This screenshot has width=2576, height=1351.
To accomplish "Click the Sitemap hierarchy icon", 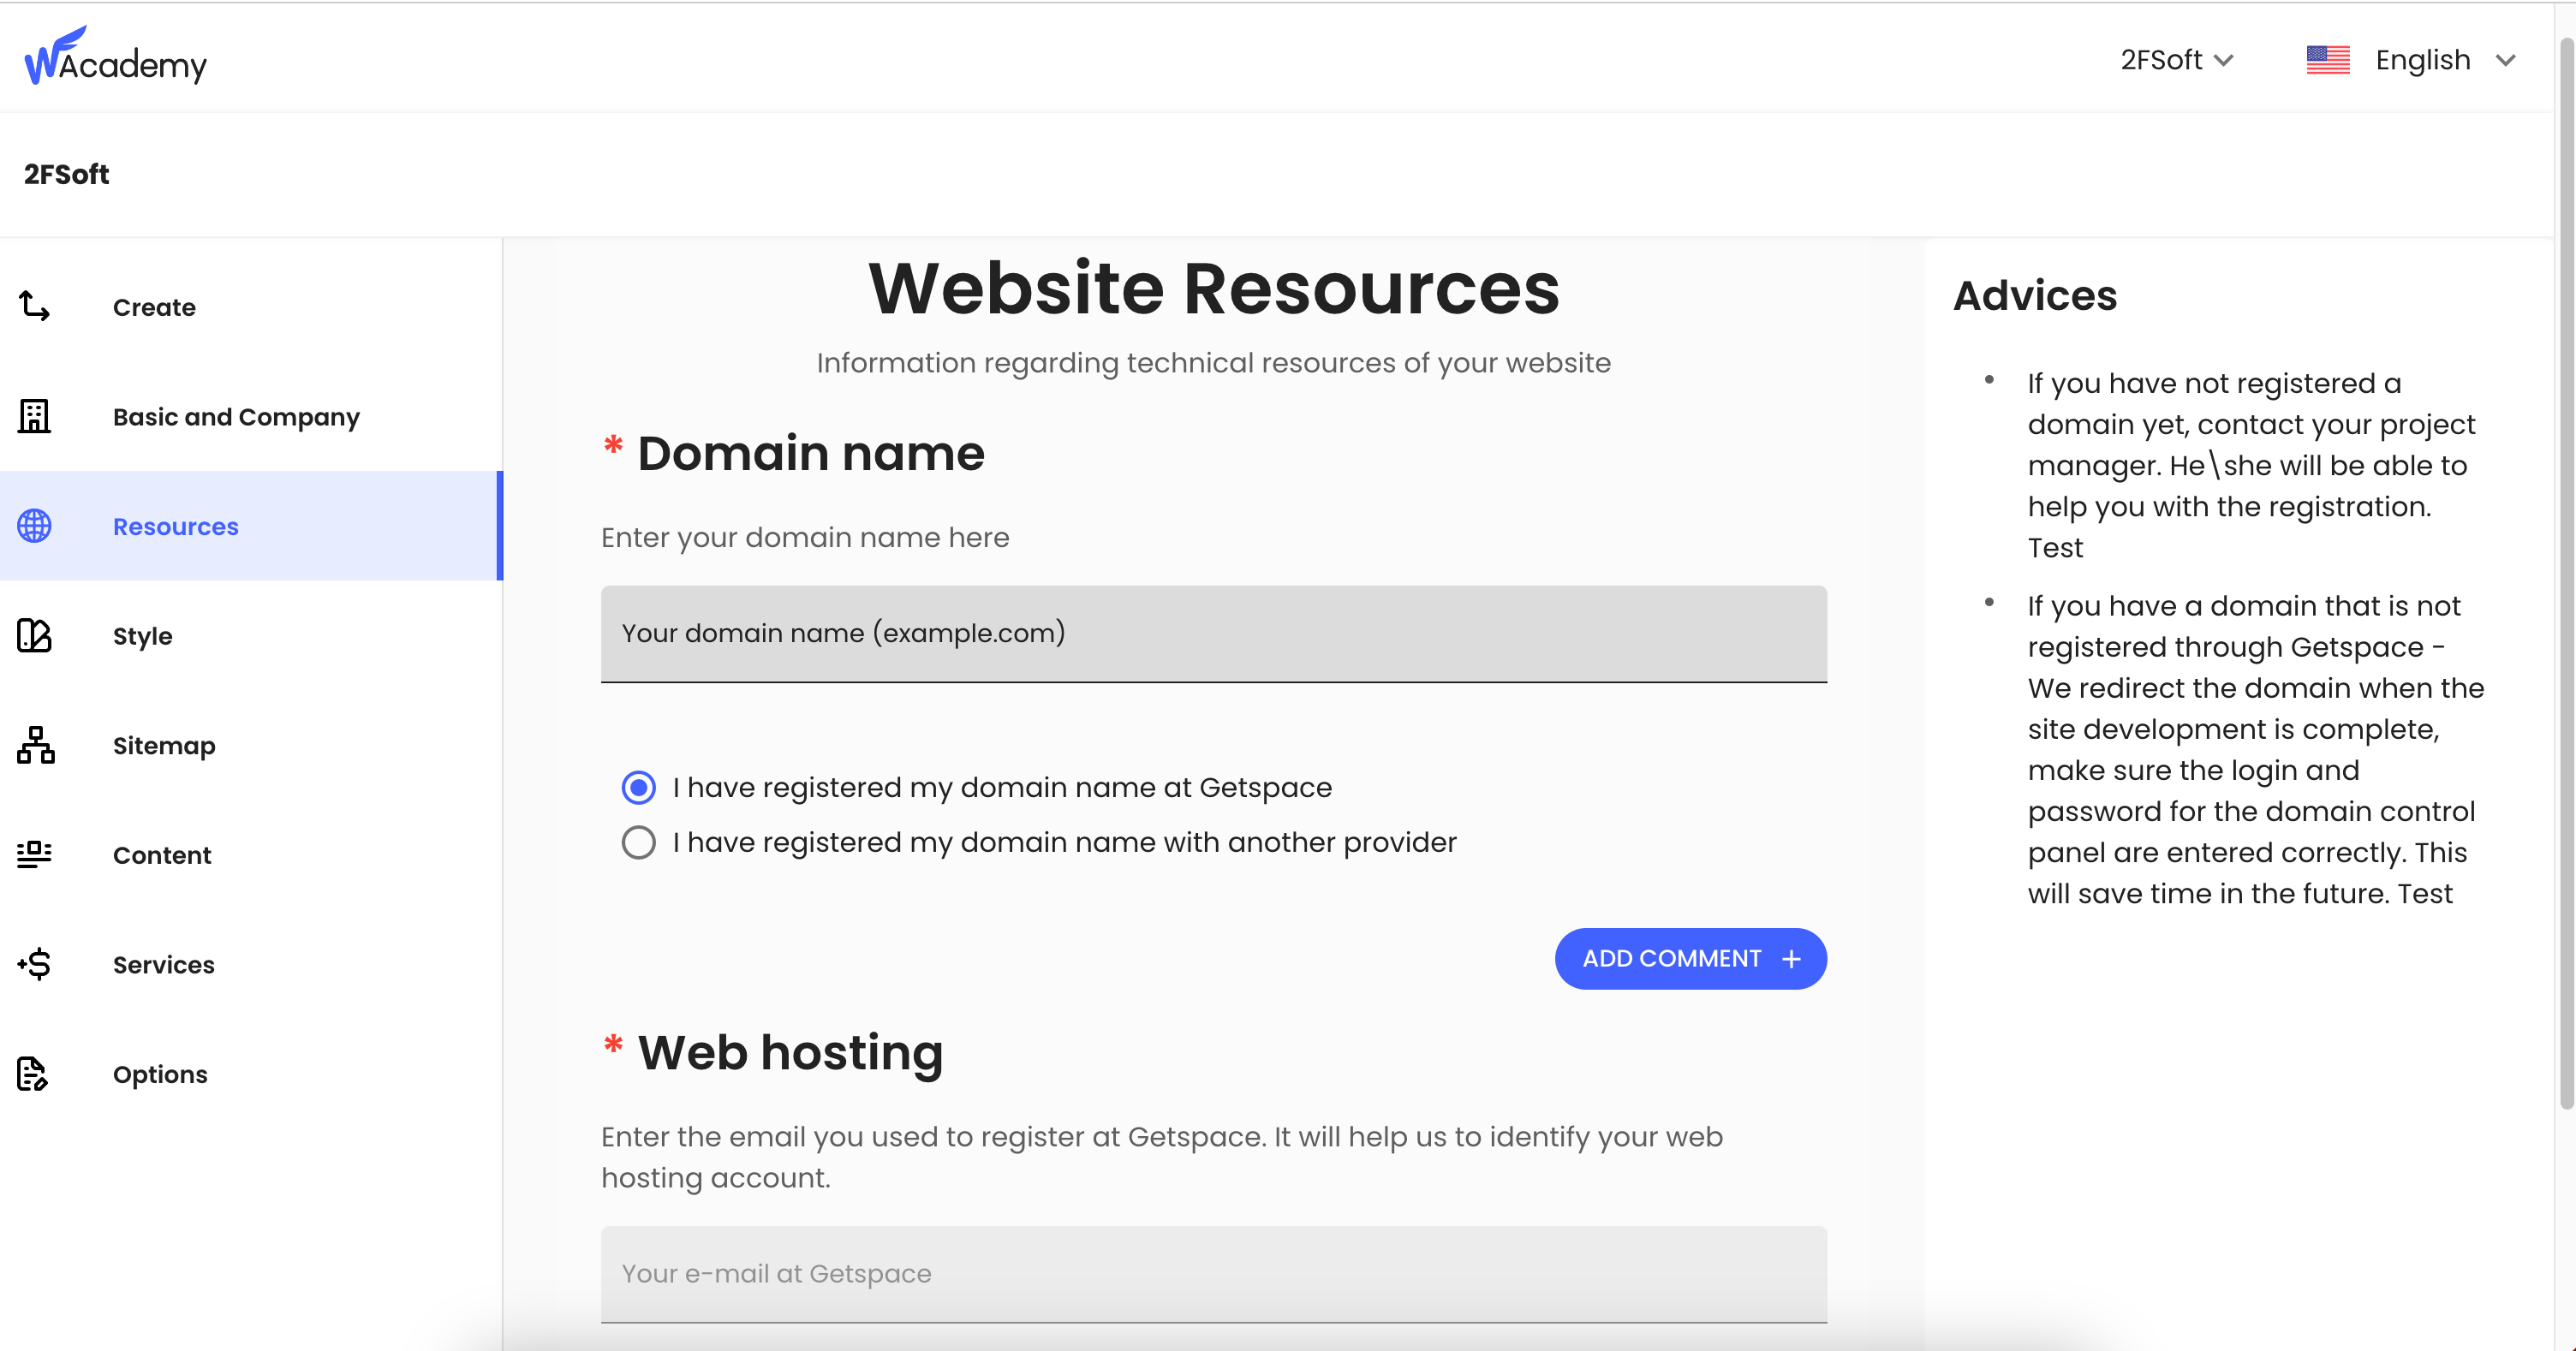I will [35, 745].
